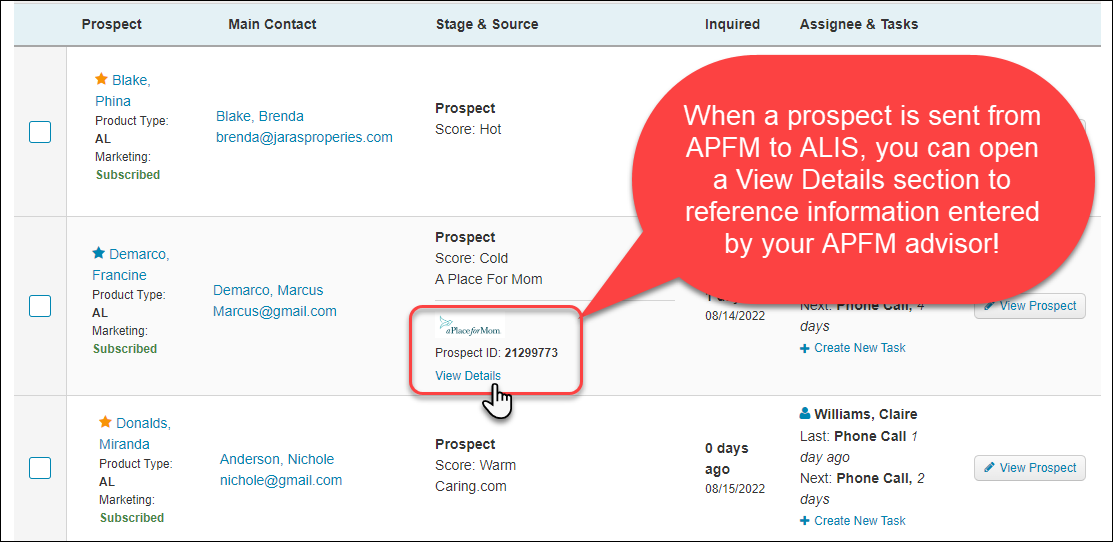Click the Caring.com source text
This screenshot has height=542, width=1113.
click(x=471, y=487)
